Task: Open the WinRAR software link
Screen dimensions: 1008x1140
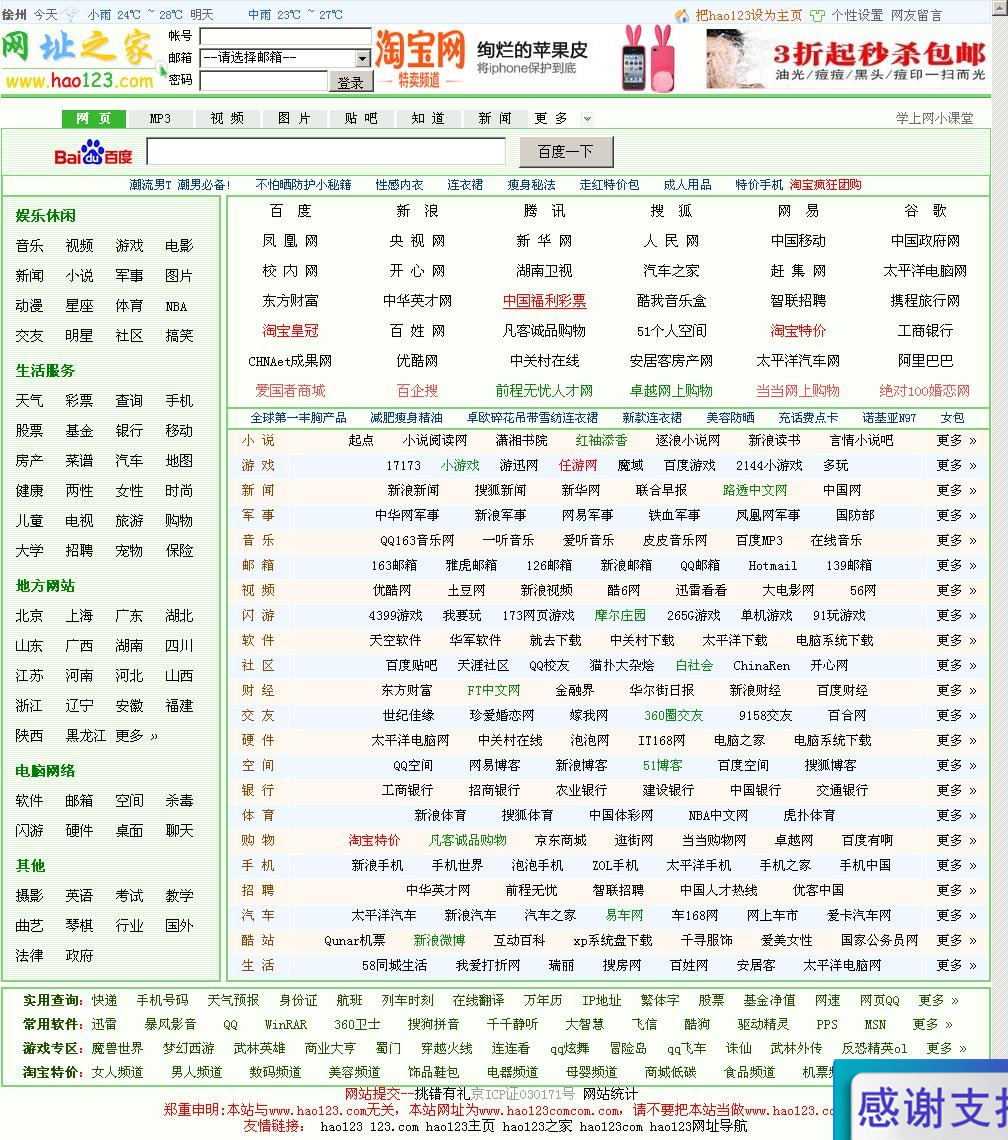Action: coord(286,1024)
